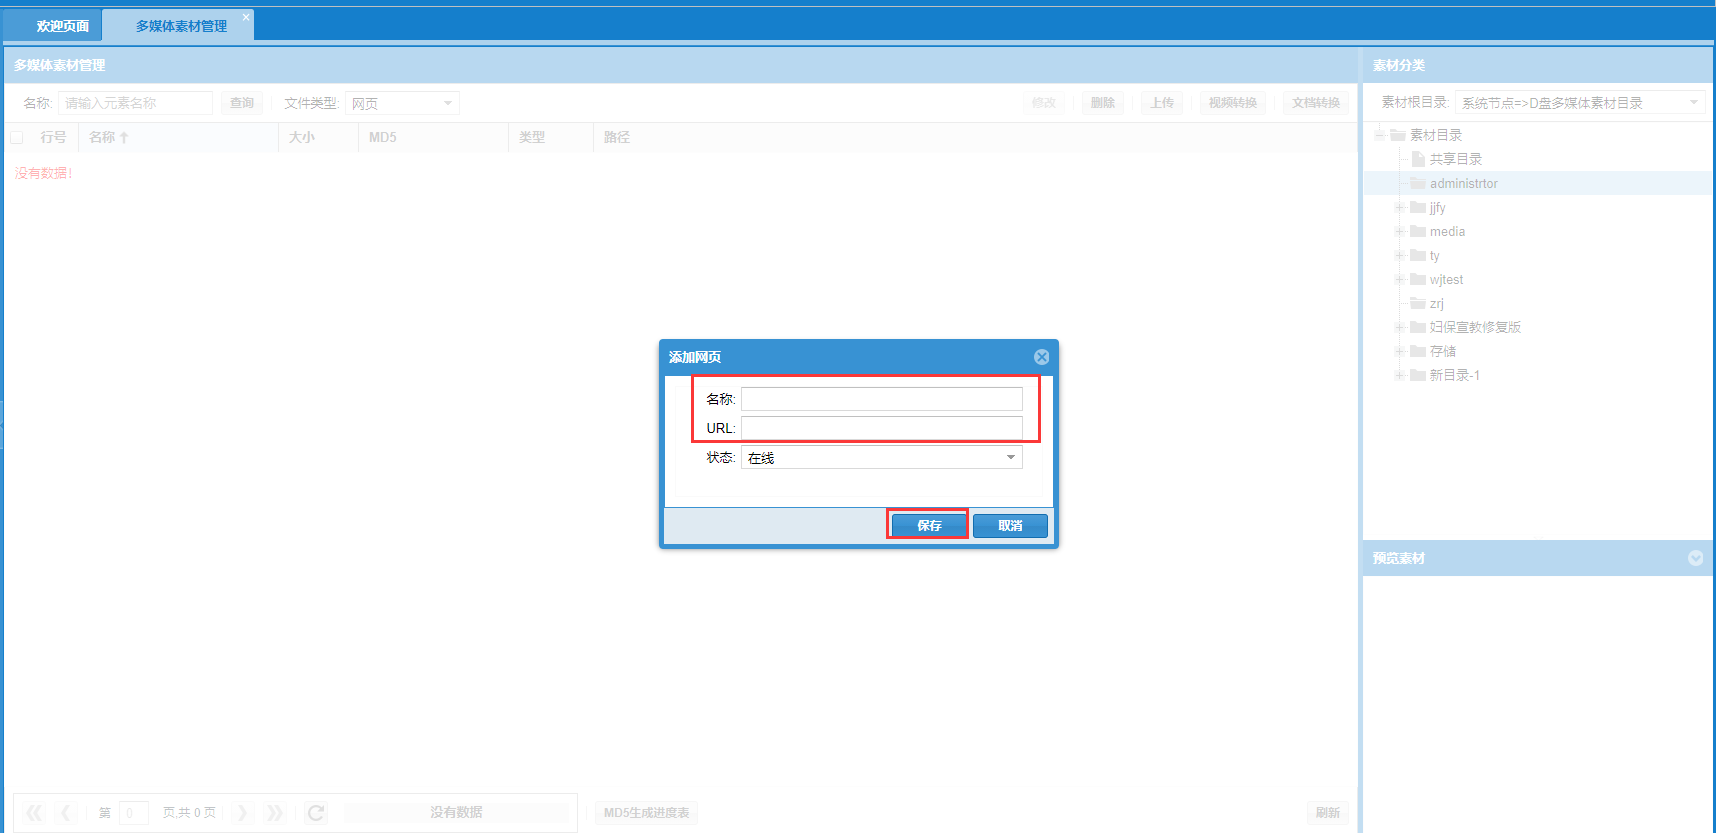The width and height of the screenshot is (1716, 833).
Task: Select the ty folder label
Action: click(x=1434, y=255)
